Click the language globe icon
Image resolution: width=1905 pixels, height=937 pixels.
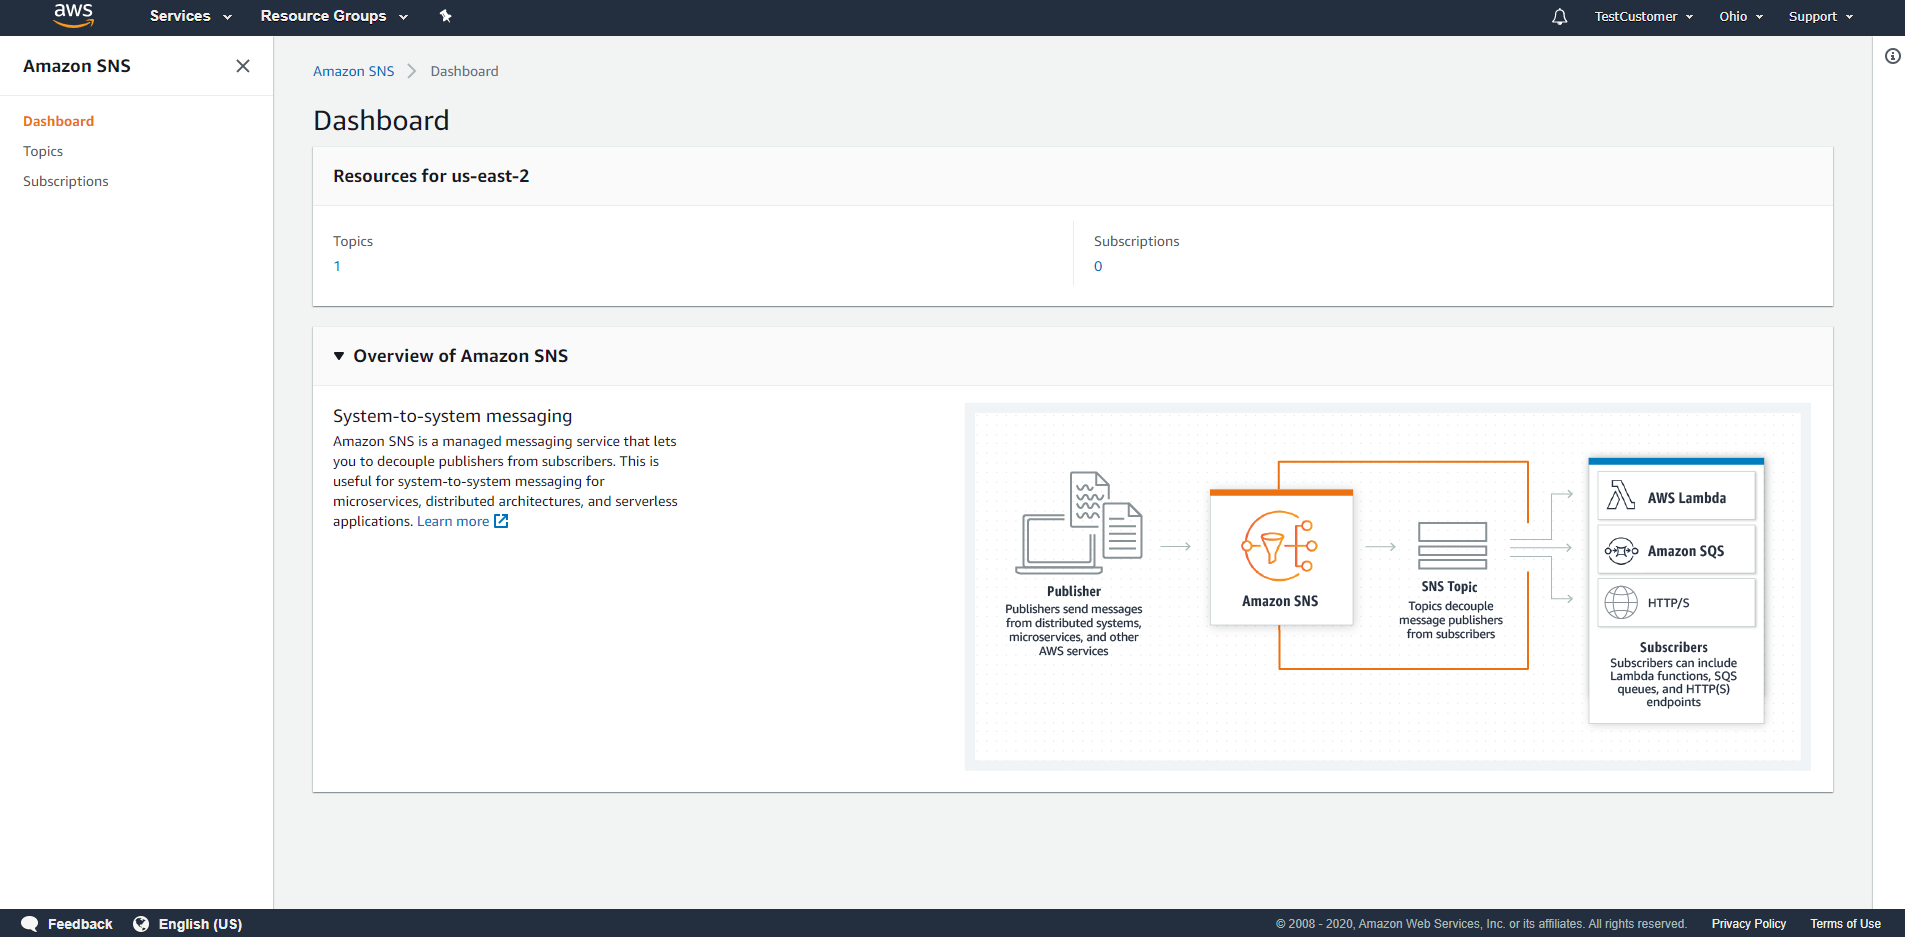click(141, 924)
